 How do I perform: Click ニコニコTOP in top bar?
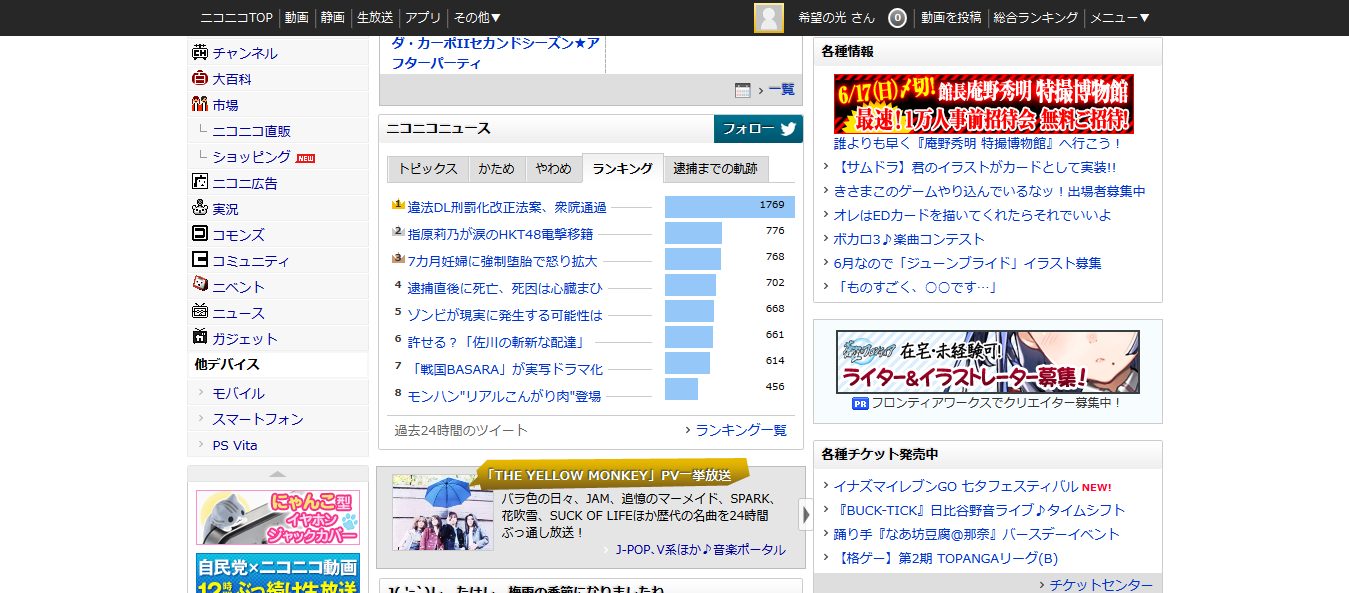point(237,18)
